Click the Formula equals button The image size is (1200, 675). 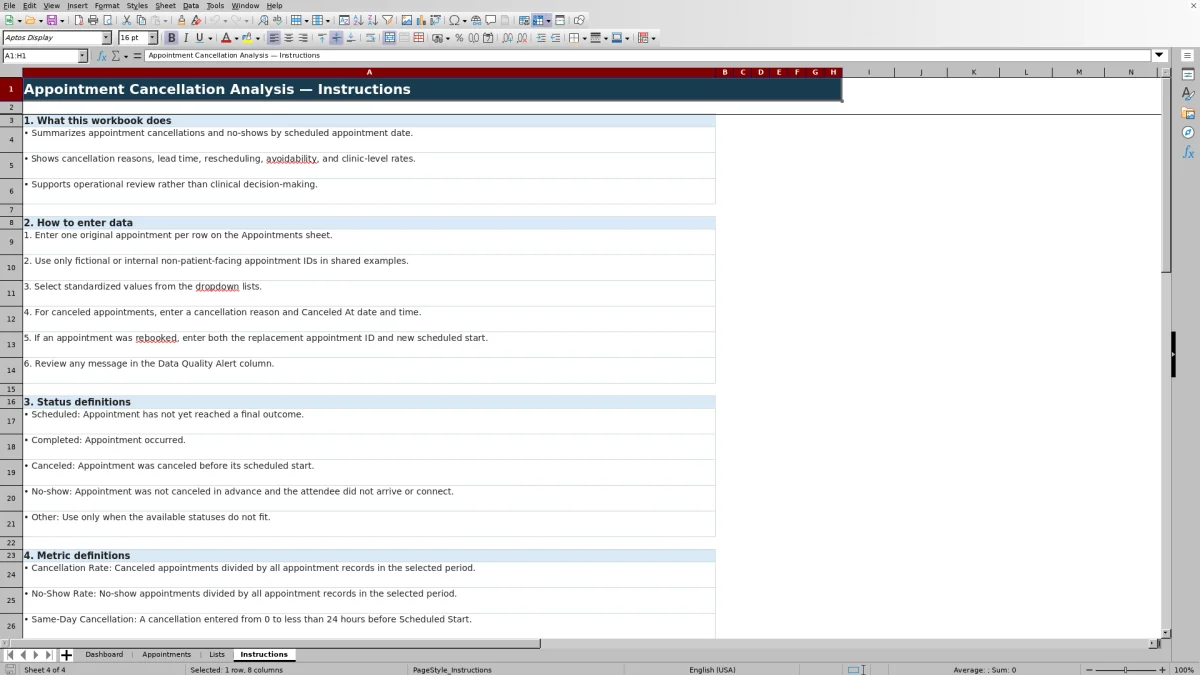(x=137, y=56)
